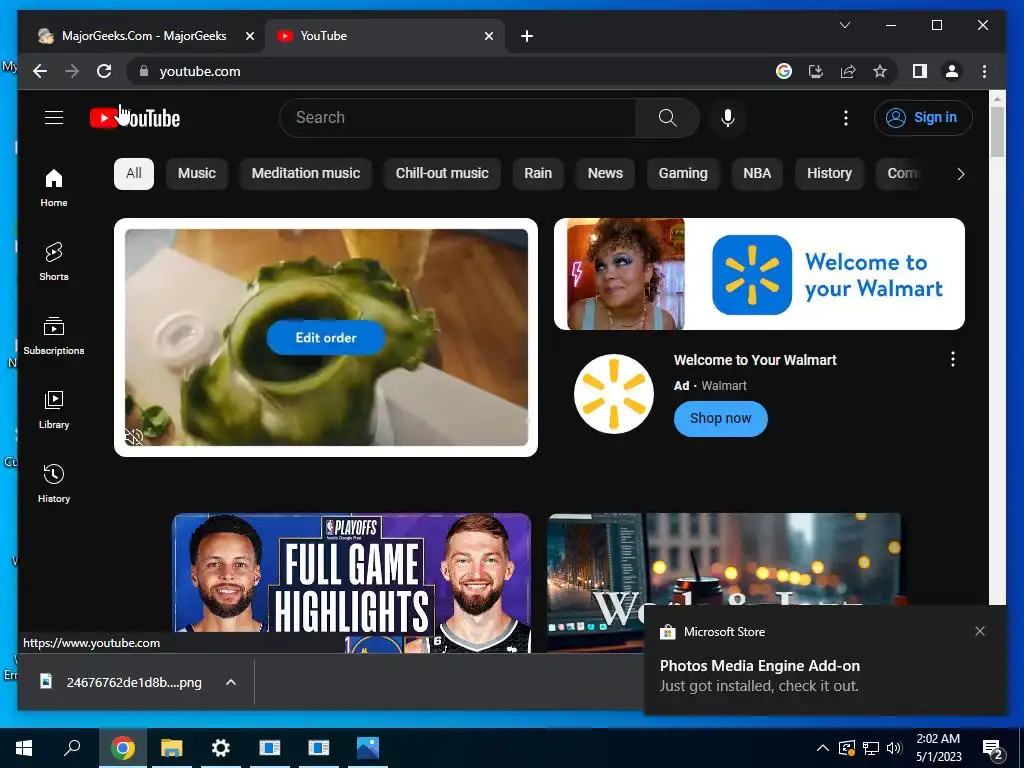This screenshot has width=1024, height=768.
Task: Click the YouTube search field
Action: [x=457, y=118]
